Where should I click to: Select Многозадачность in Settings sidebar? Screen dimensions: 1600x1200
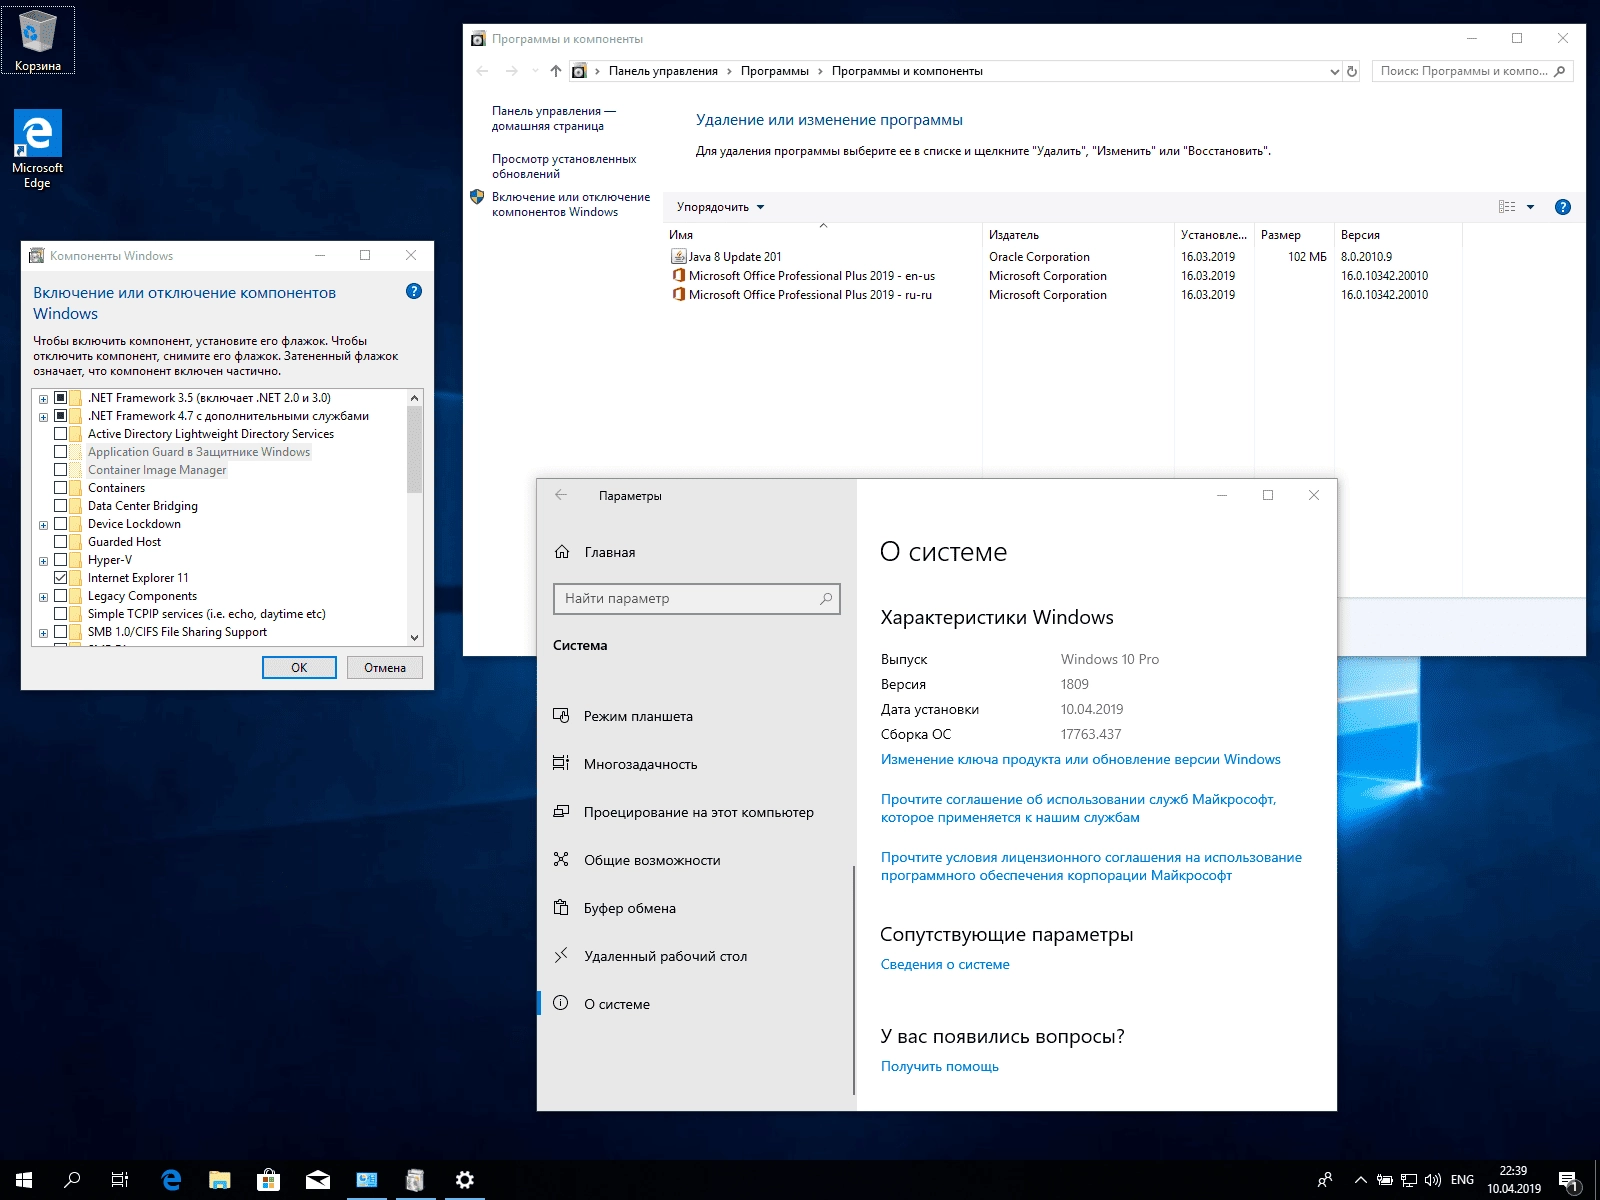[695, 764]
